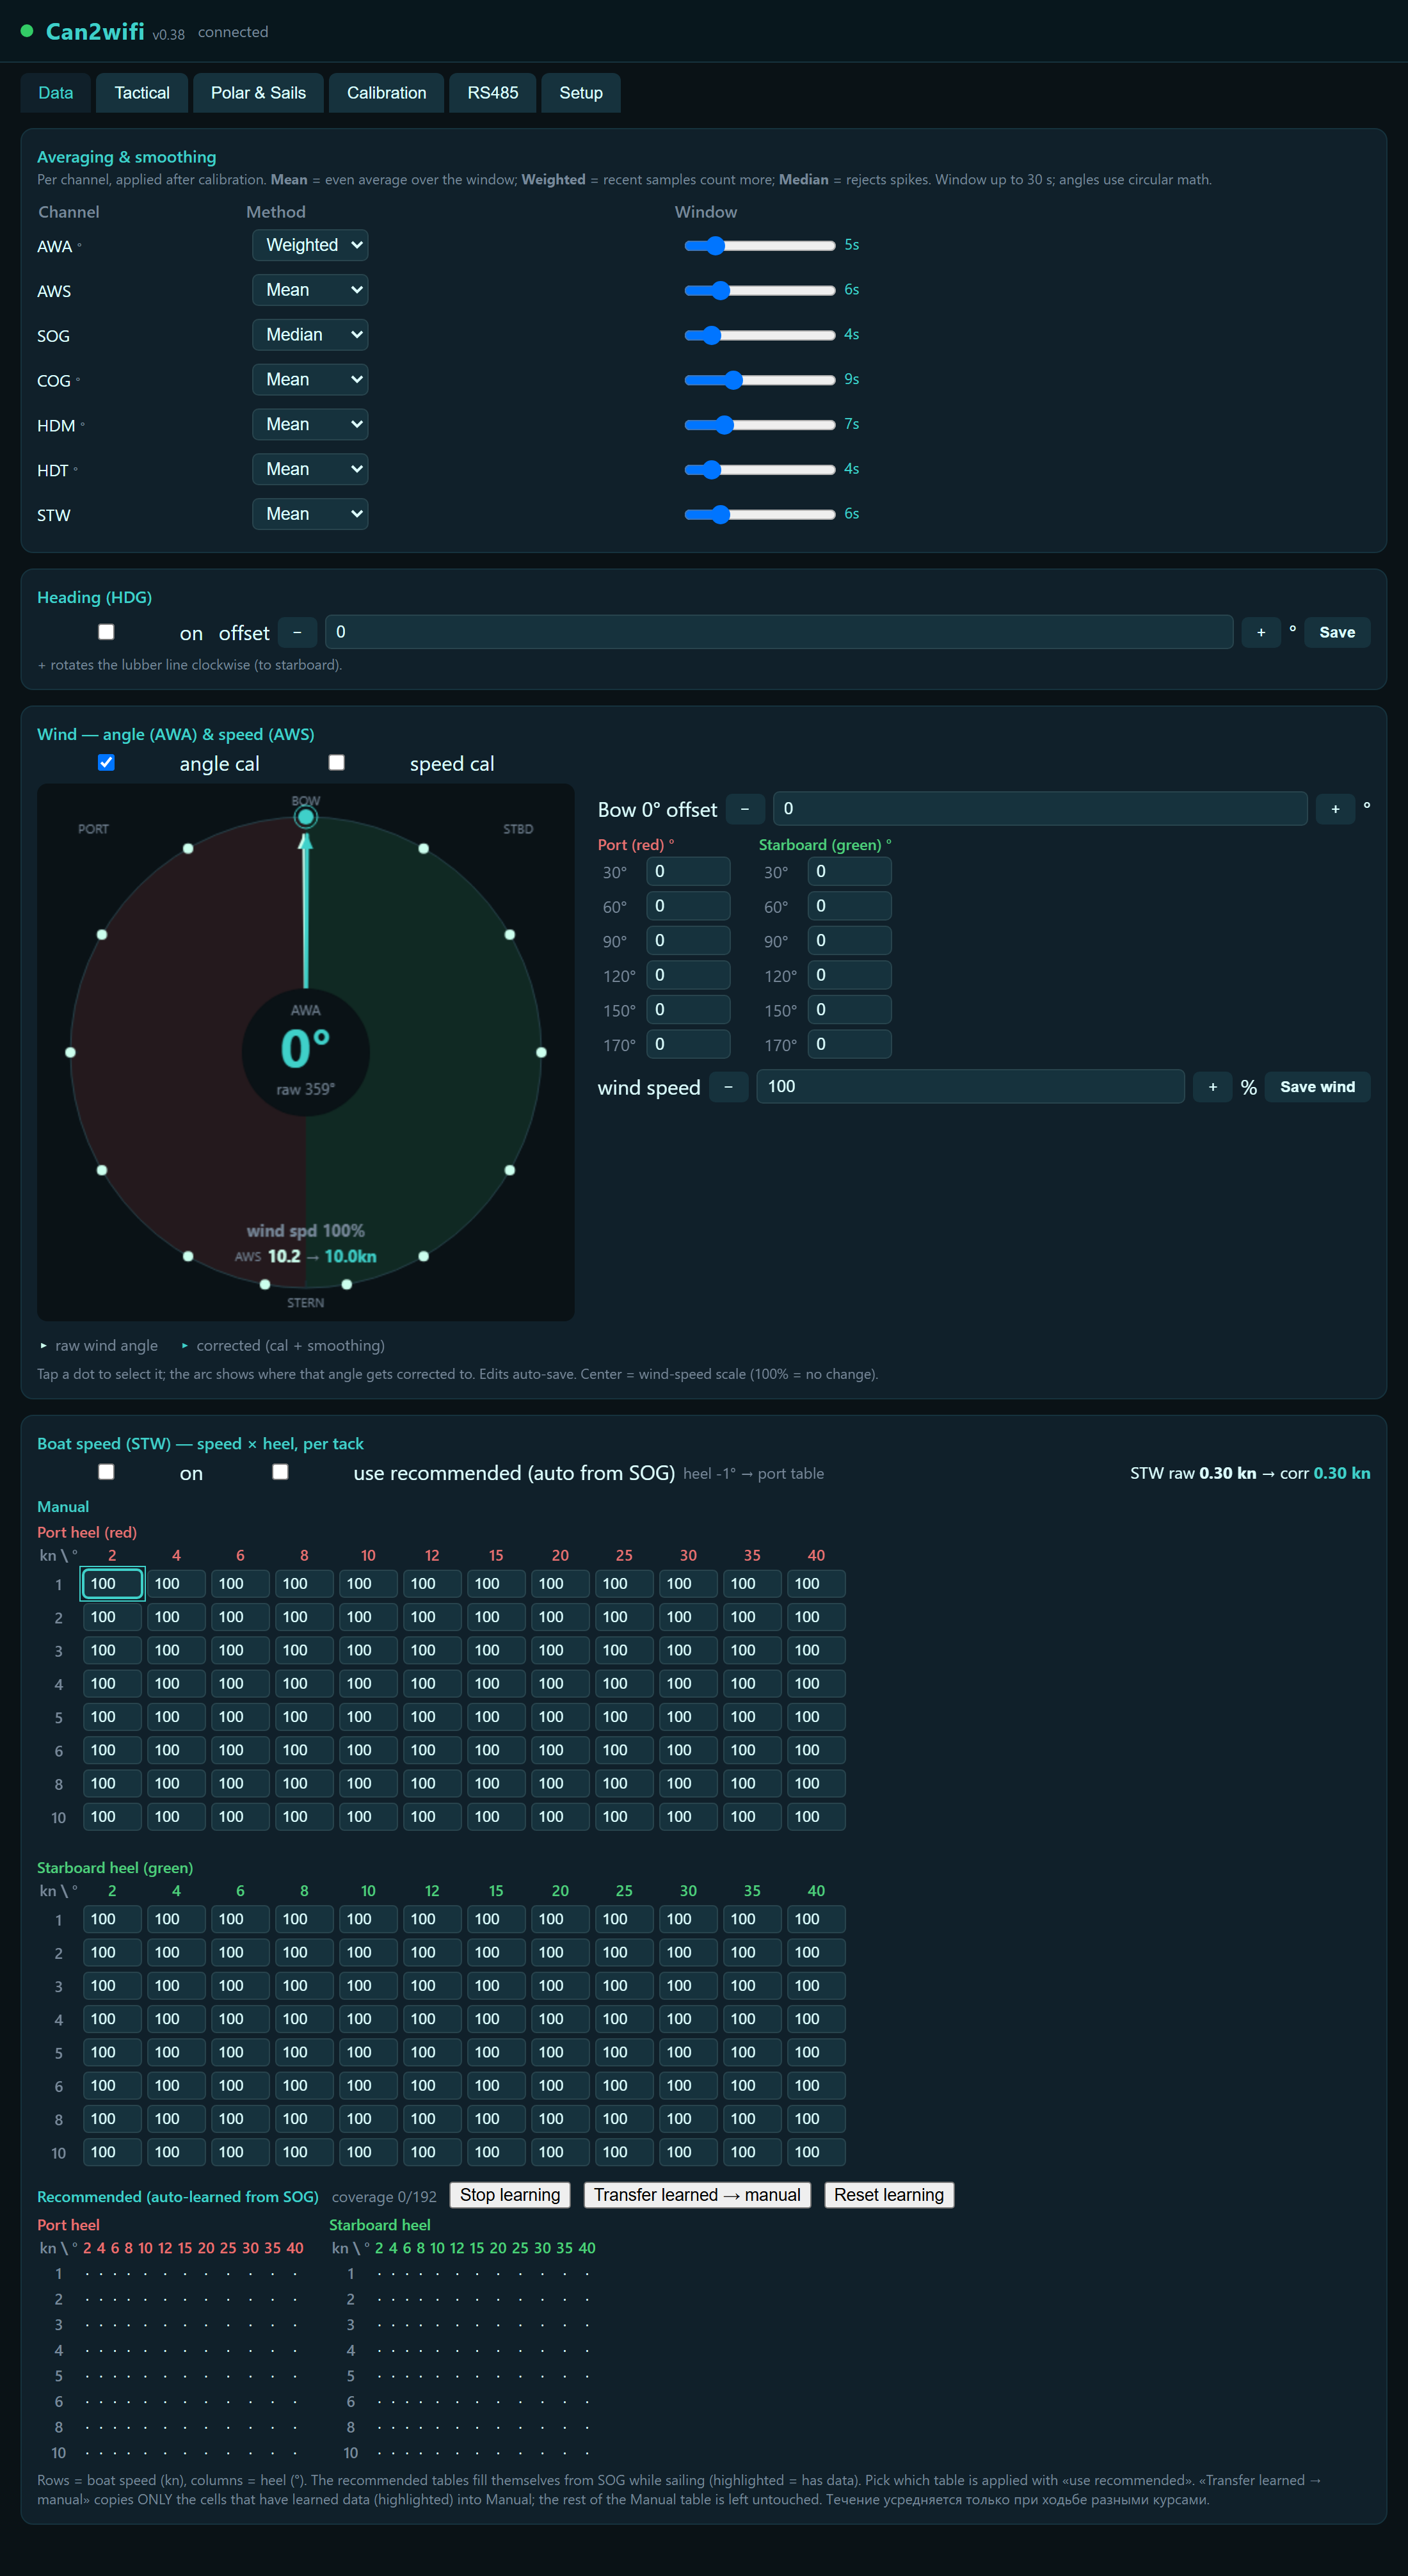Open the RS485 tab
Image resolution: width=1408 pixels, height=2576 pixels.
493,93
